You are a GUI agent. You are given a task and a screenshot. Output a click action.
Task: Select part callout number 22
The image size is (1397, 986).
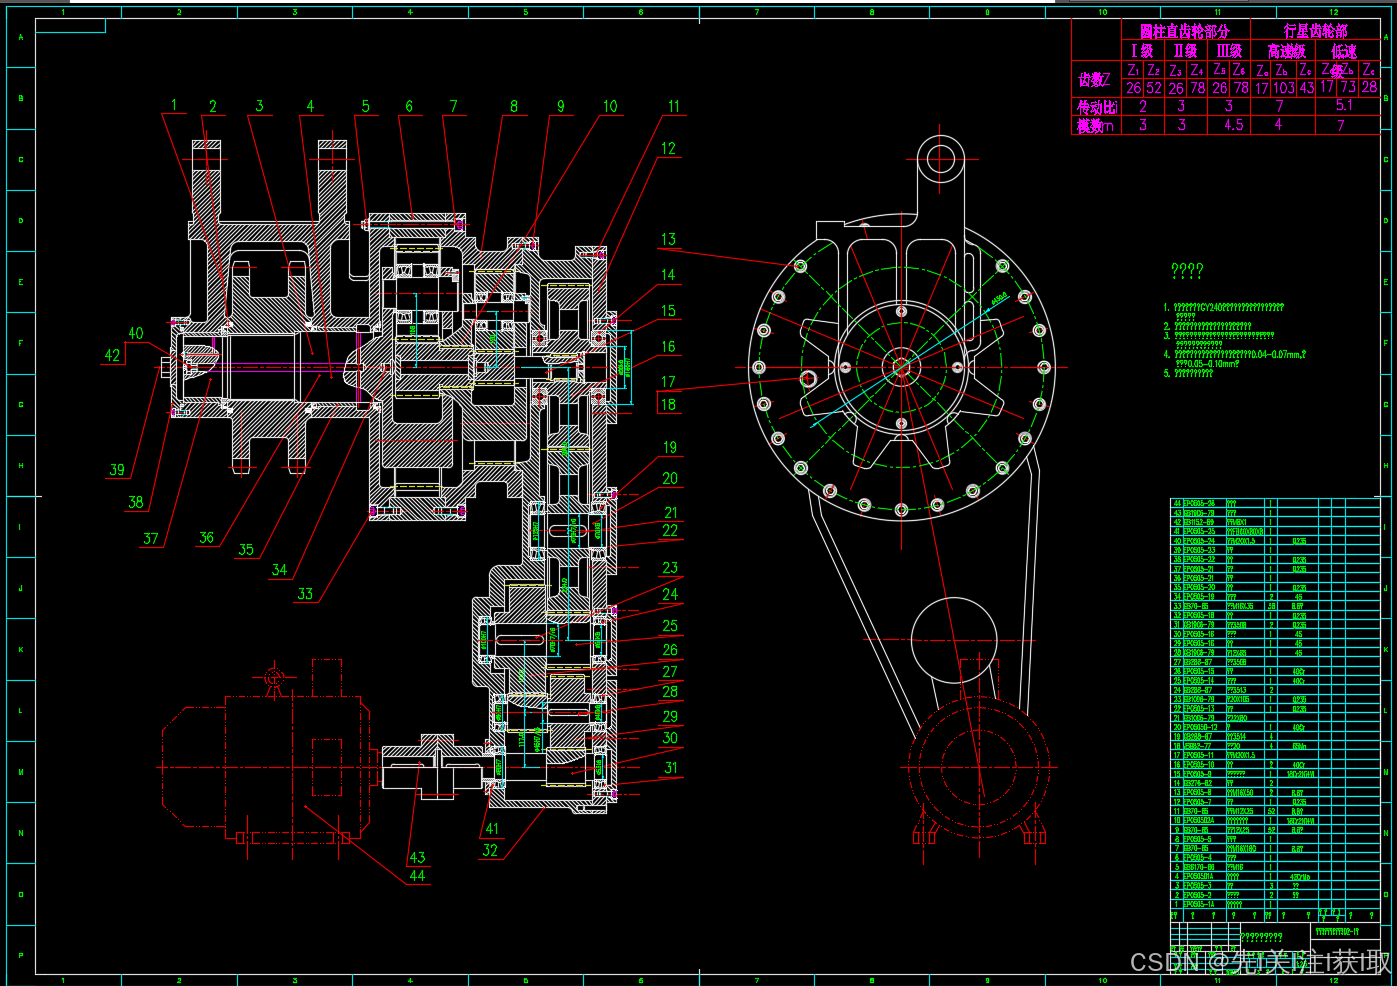(x=670, y=531)
